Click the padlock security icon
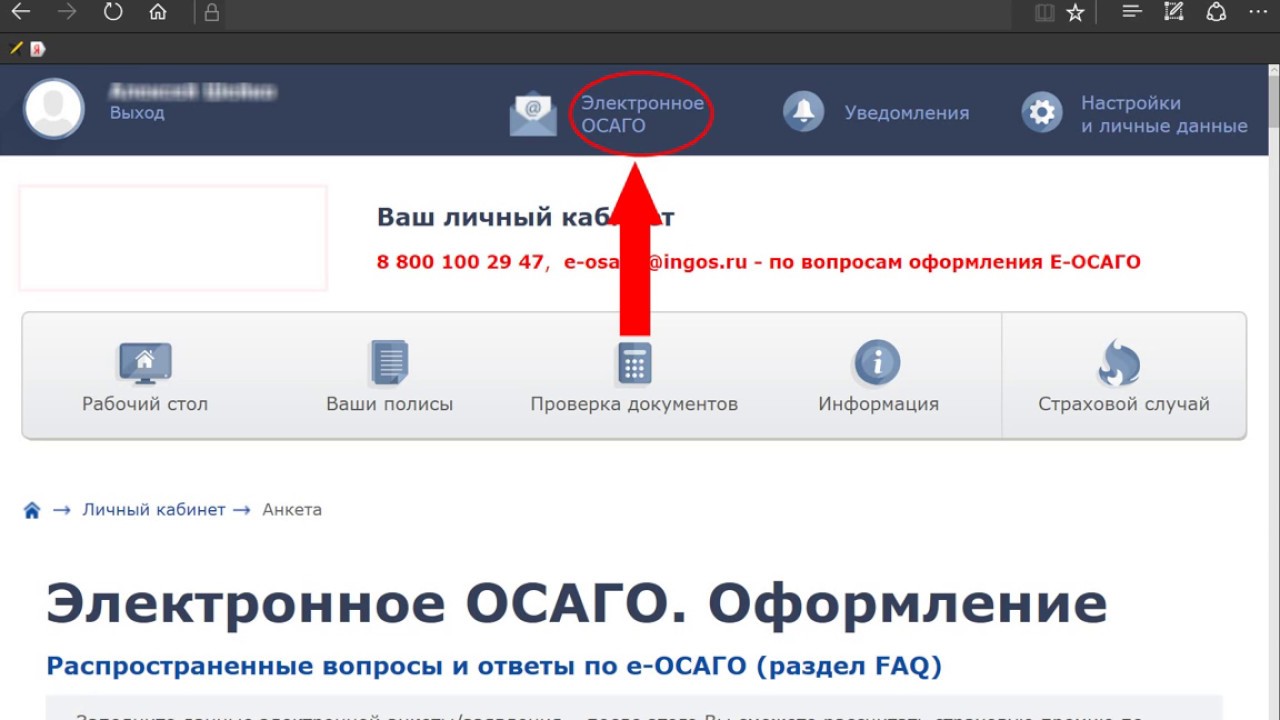This screenshot has height=720, width=1280. click(x=211, y=12)
